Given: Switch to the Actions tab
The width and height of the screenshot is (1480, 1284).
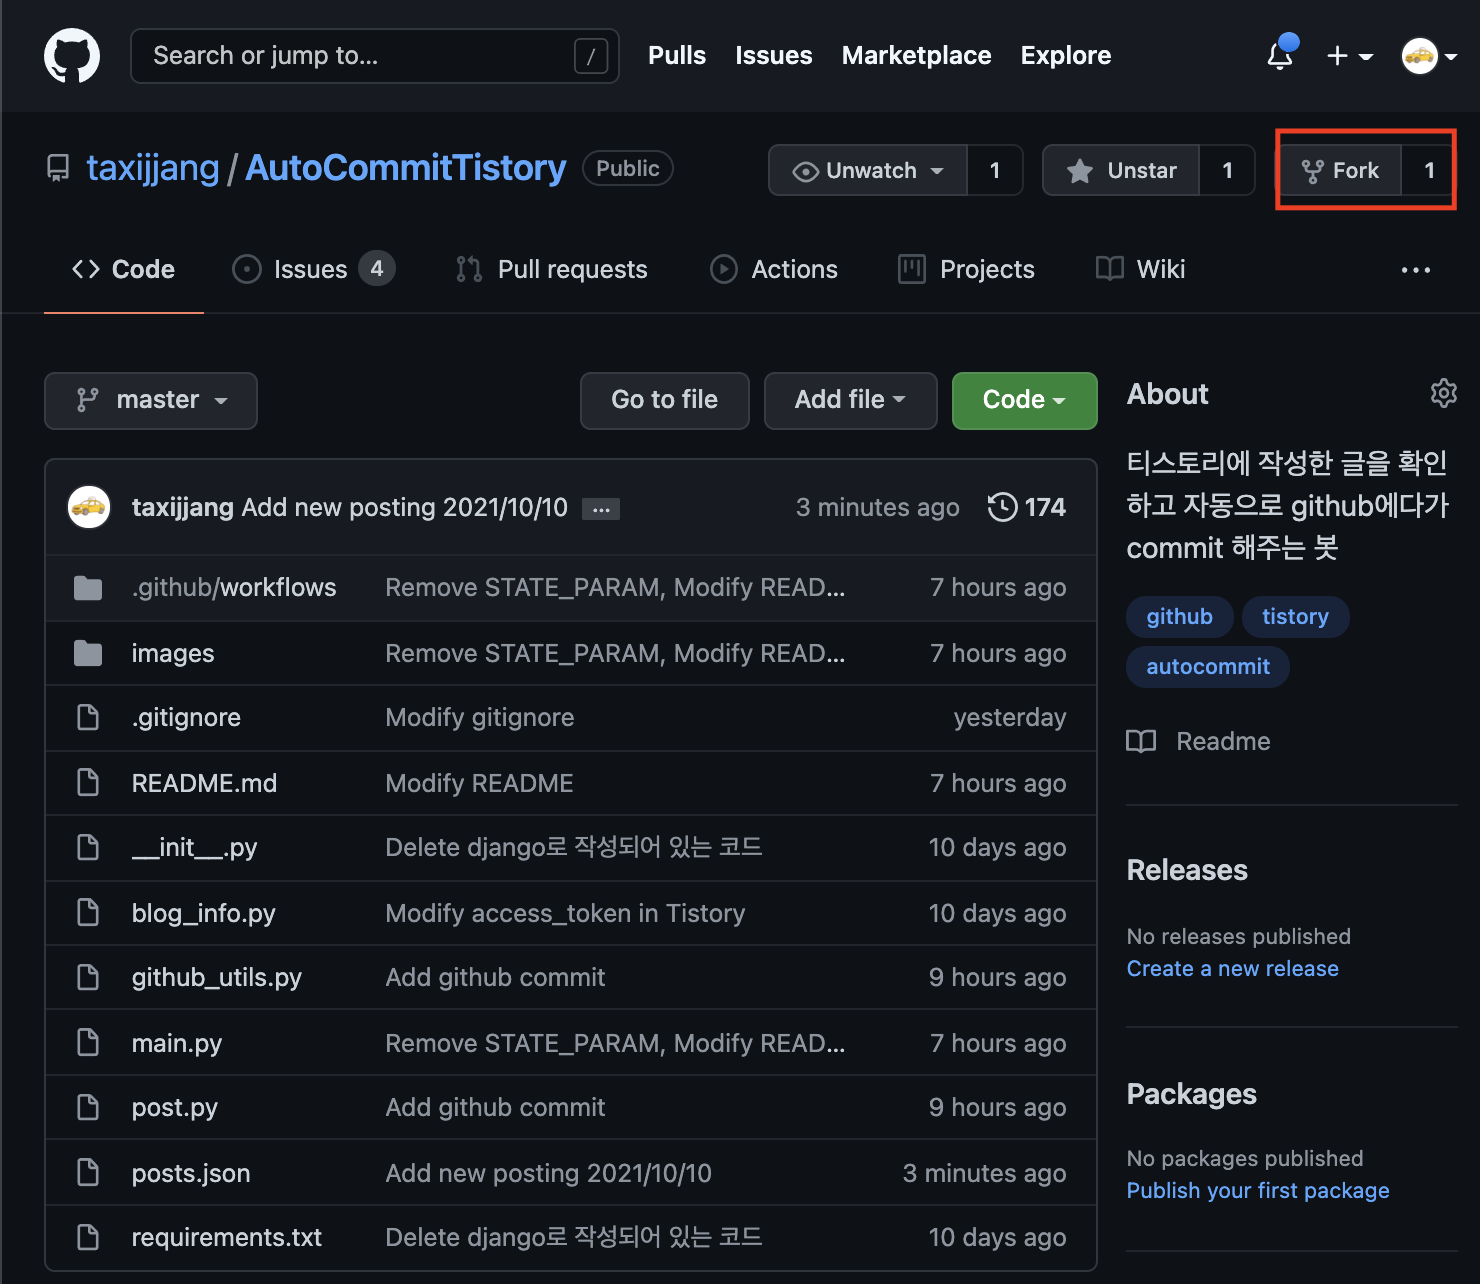Looking at the screenshot, I should [774, 269].
